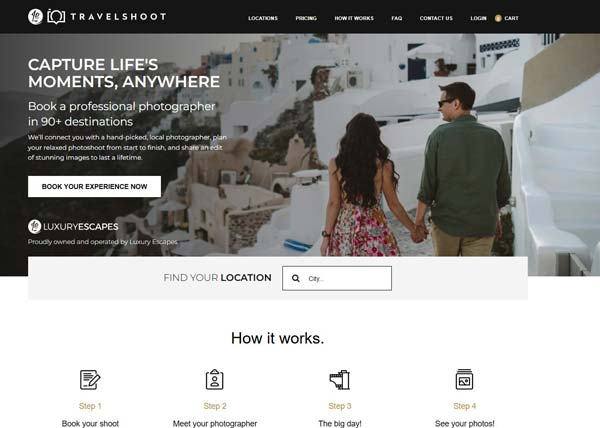Open the FAQ menu item

(x=396, y=18)
